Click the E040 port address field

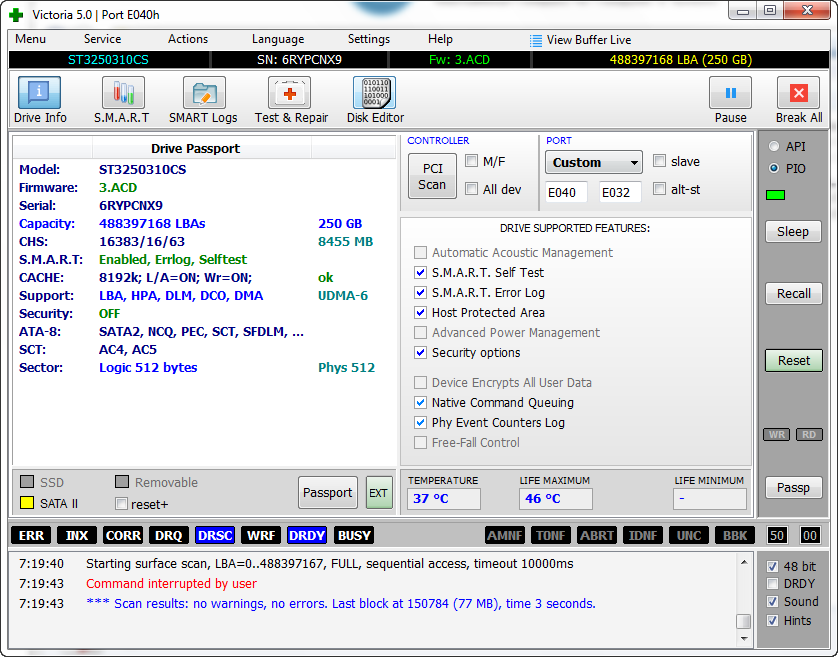[566, 192]
